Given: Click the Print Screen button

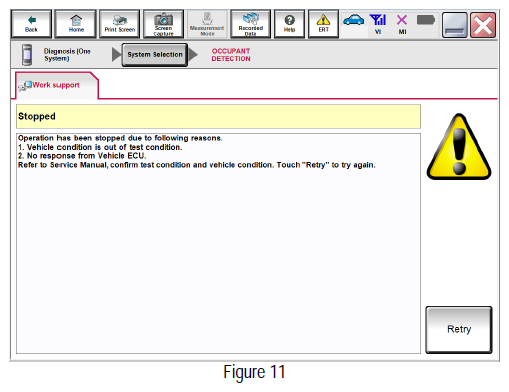Looking at the screenshot, I should click(x=120, y=24).
